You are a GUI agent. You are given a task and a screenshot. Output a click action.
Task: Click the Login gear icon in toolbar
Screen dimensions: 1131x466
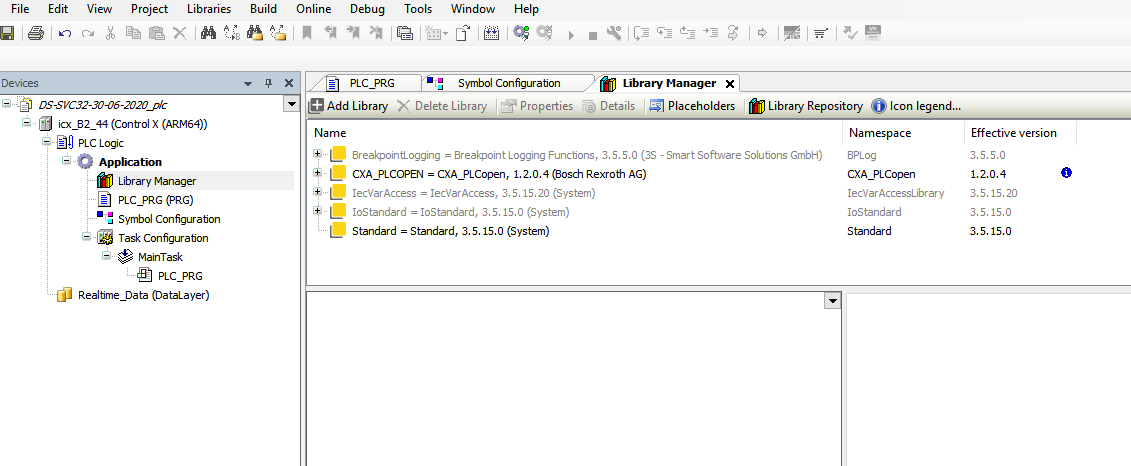coord(521,33)
